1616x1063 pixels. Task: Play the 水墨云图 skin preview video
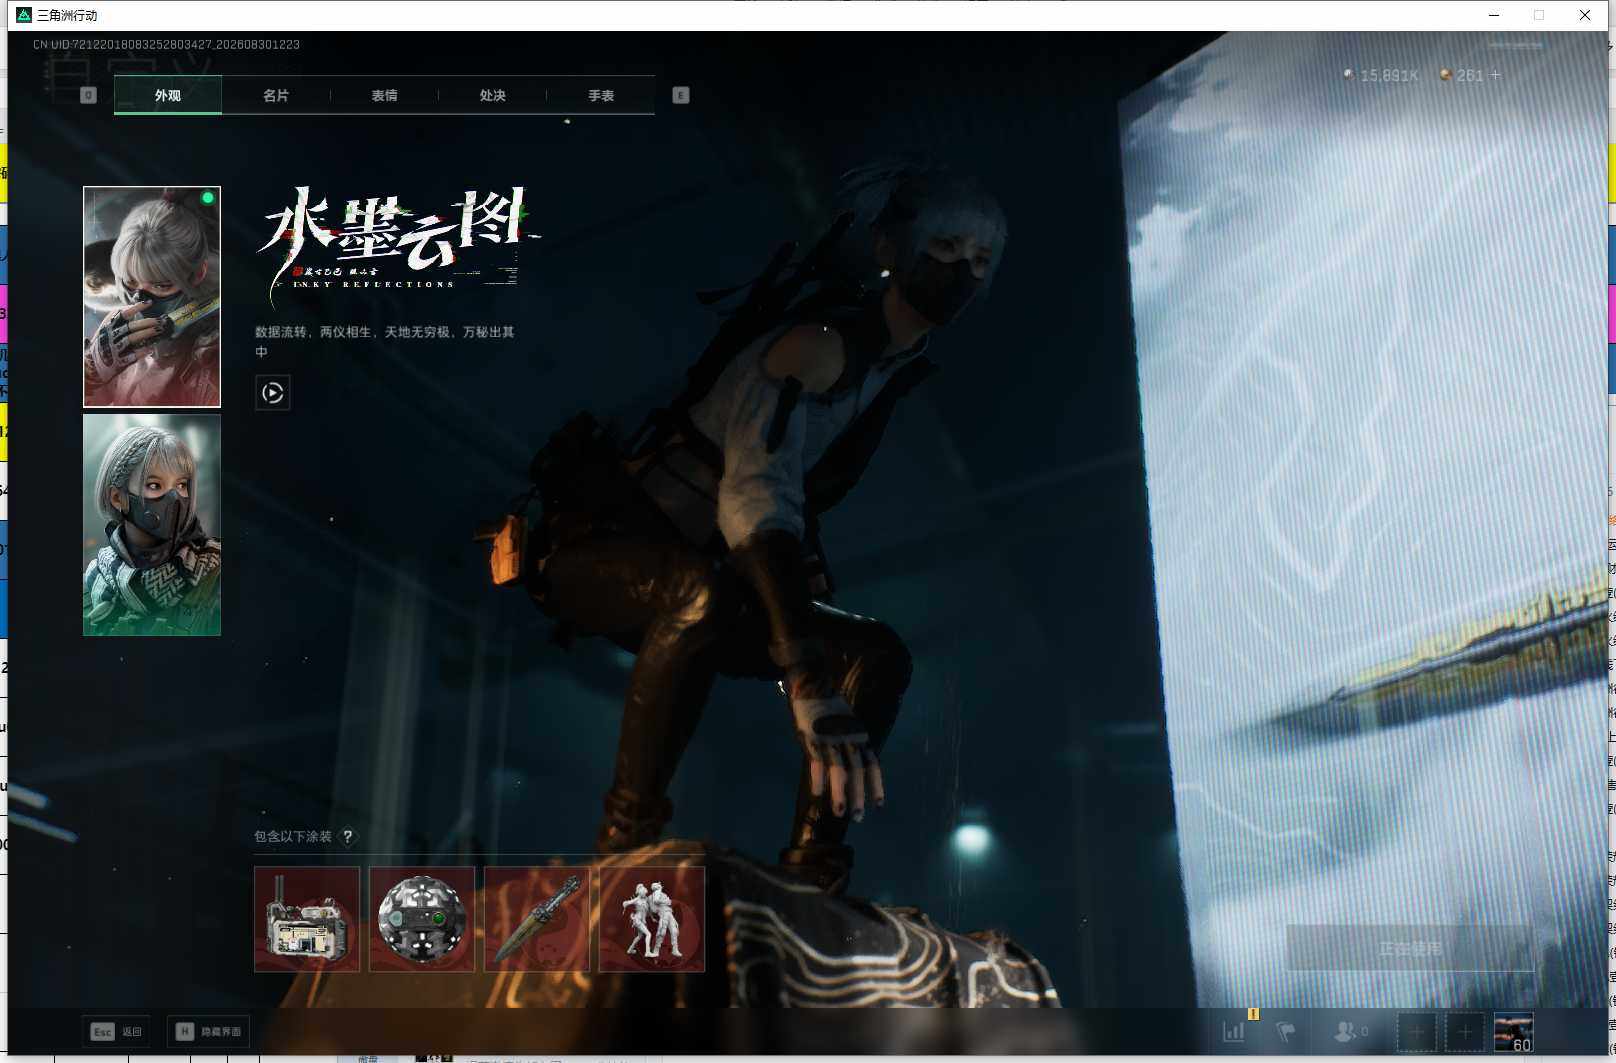tap(272, 393)
